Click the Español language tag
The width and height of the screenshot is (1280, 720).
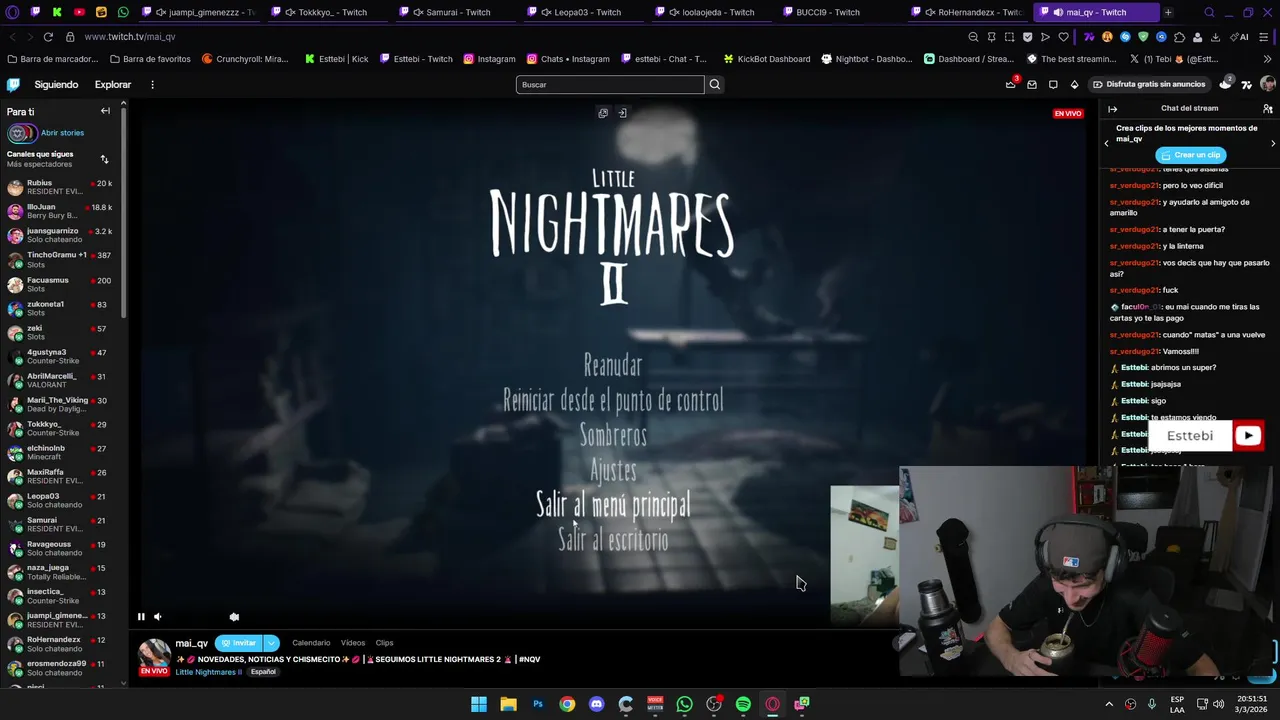pyautogui.click(x=263, y=672)
